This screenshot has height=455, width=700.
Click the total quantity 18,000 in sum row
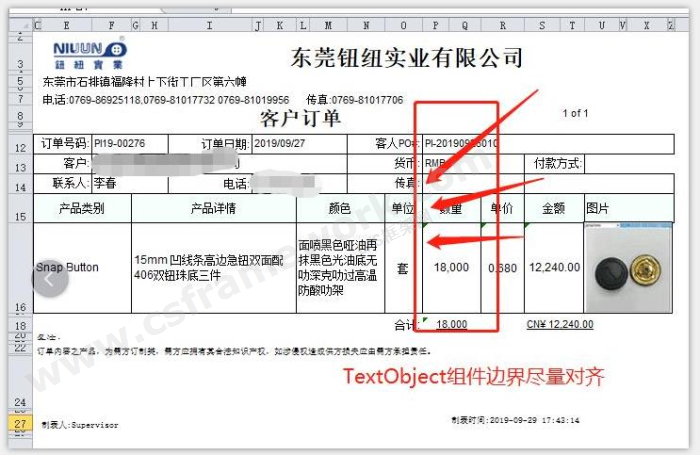click(452, 324)
